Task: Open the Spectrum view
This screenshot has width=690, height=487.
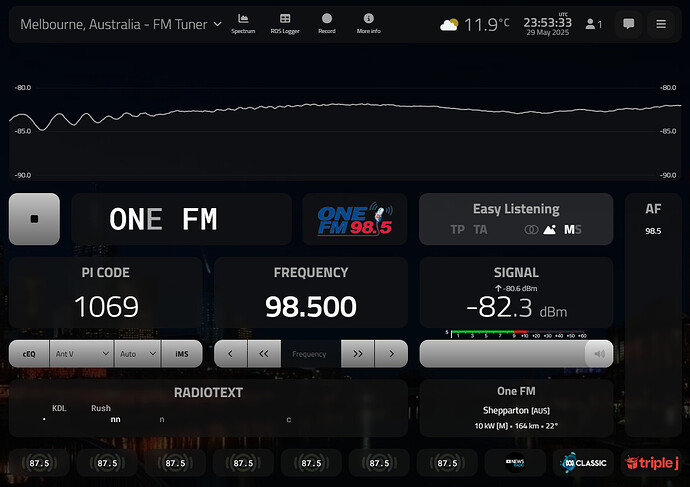Action: (243, 24)
